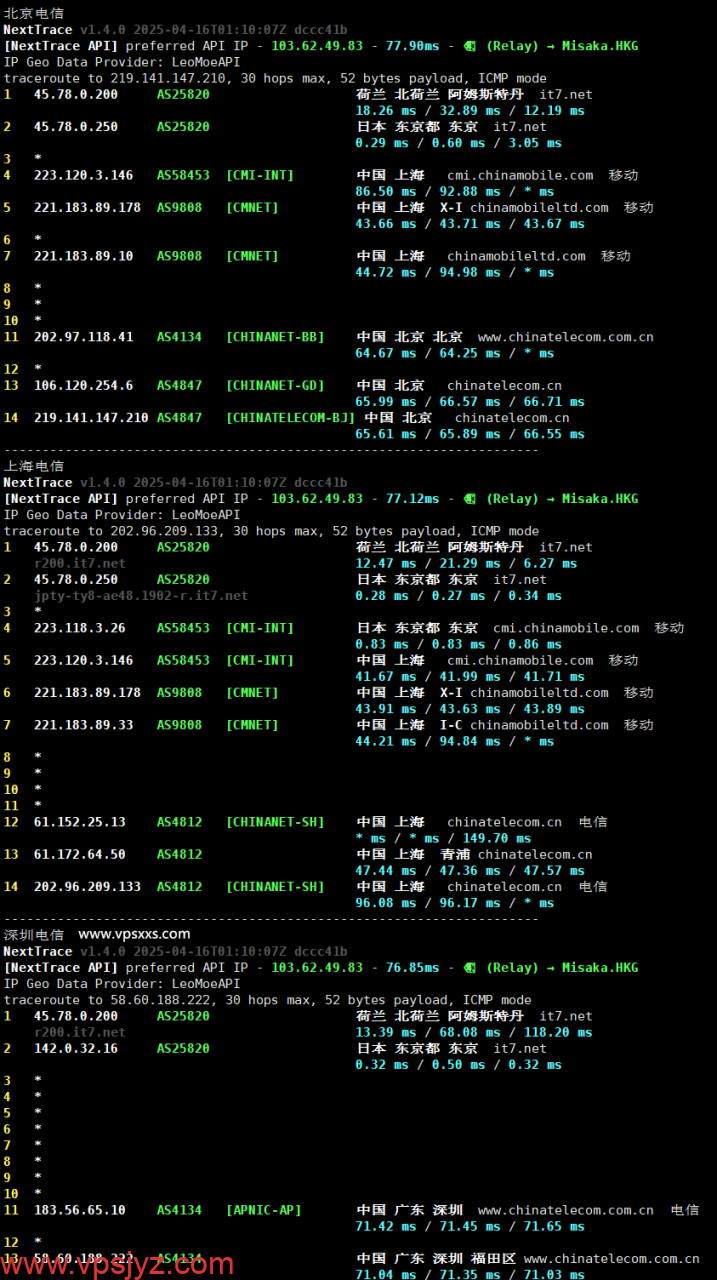Select latency 0.32 ms / 0.50 ms / 0.32 ms
The height and width of the screenshot is (1280, 717).
tap(458, 1064)
